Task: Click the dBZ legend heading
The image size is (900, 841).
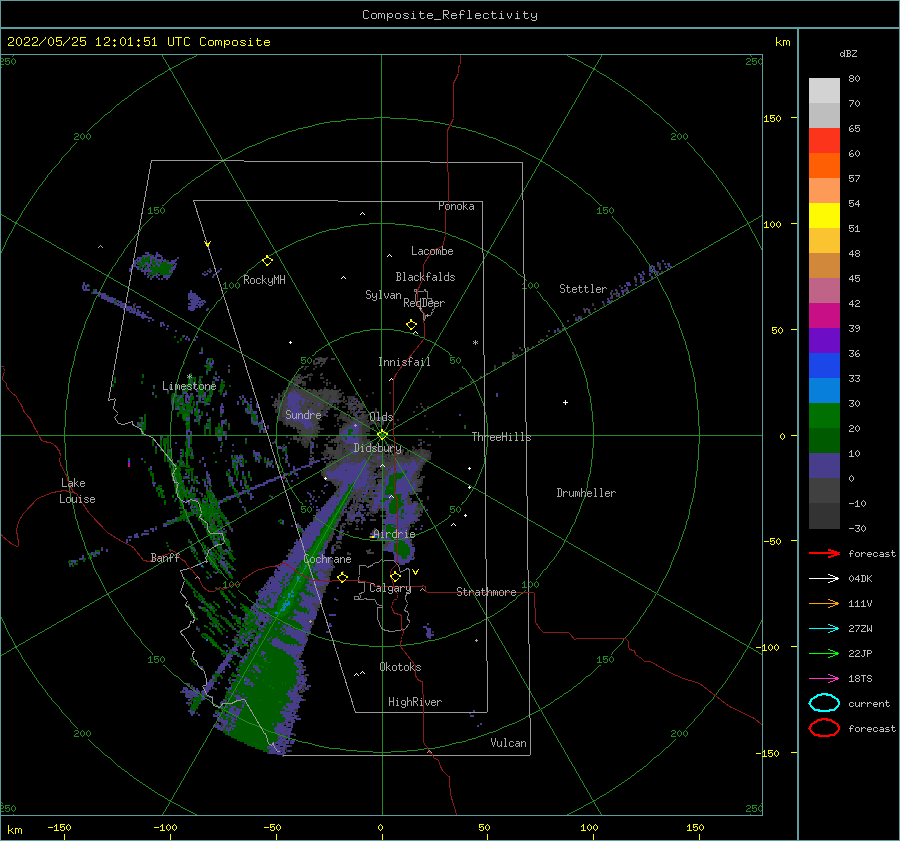Action: coord(848,53)
